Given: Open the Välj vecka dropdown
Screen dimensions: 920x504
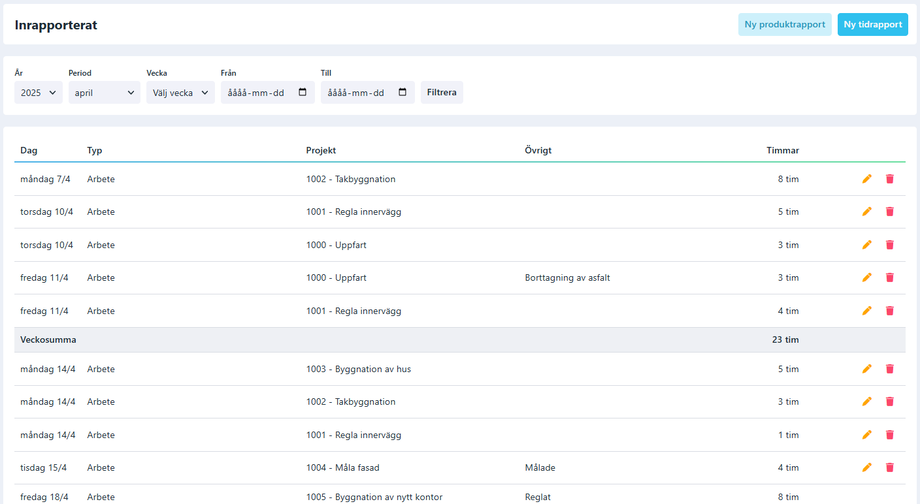Looking at the screenshot, I should point(180,93).
